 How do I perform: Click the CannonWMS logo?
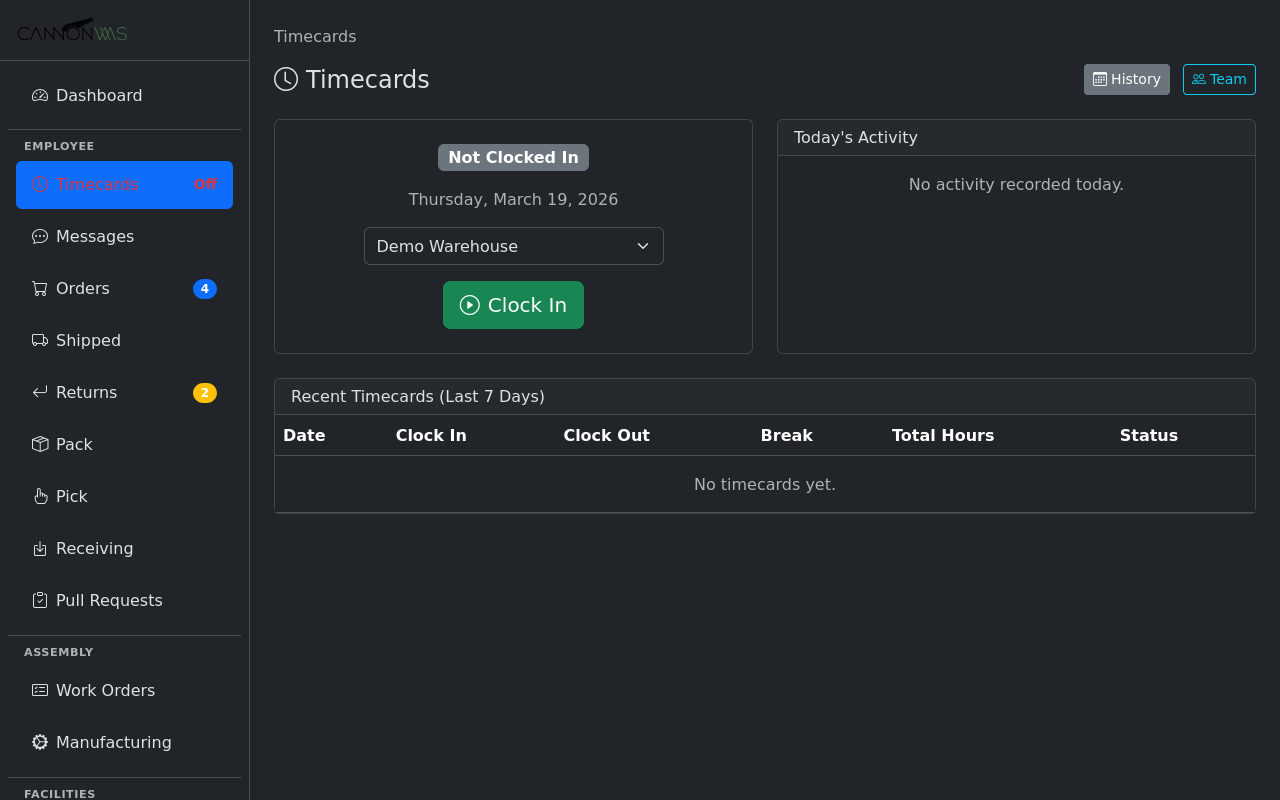click(x=72, y=30)
